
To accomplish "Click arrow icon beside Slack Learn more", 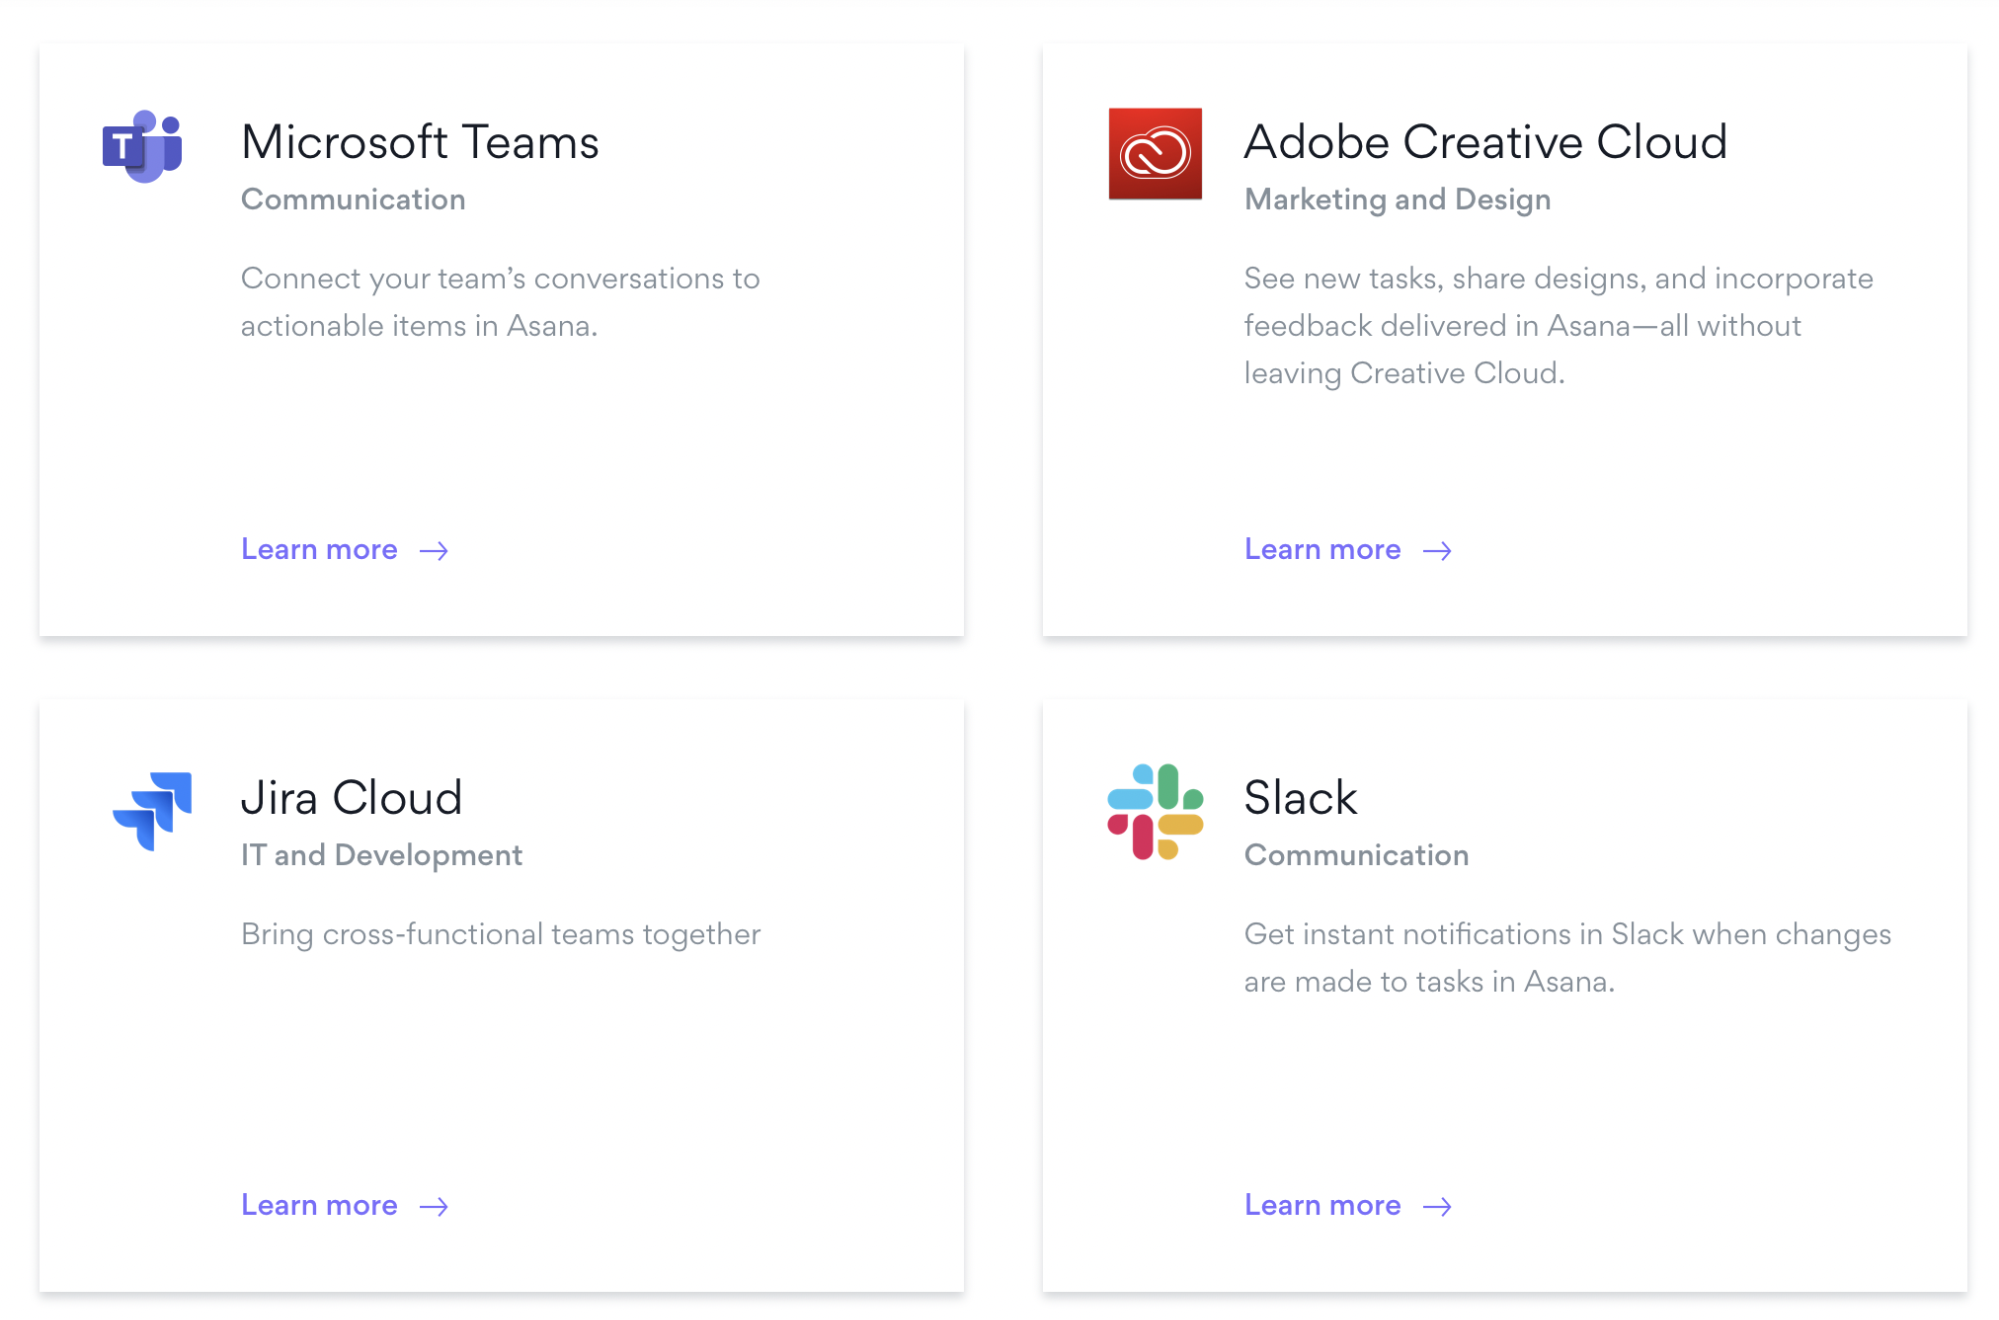I will point(1436,1207).
